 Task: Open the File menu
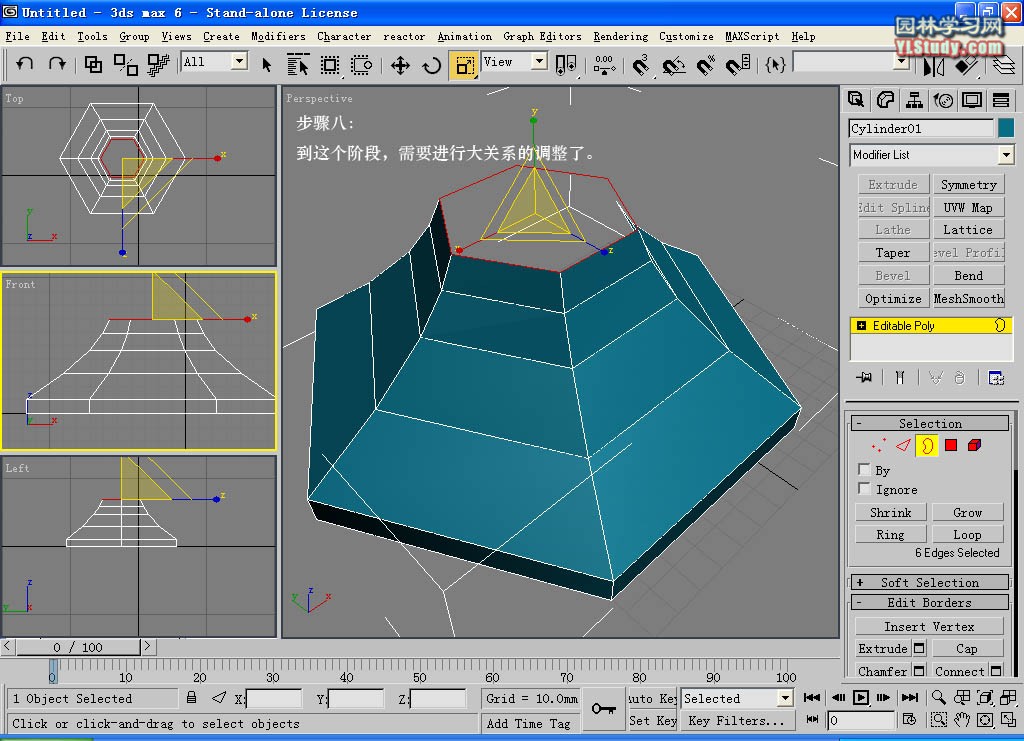click(x=18, y=37)
